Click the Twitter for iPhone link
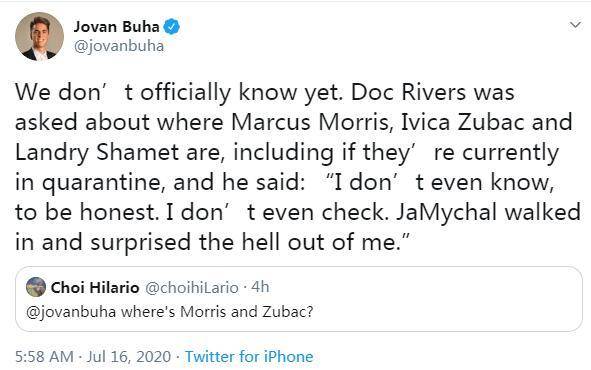Viewport: 591px width, 370px height. 249,356
